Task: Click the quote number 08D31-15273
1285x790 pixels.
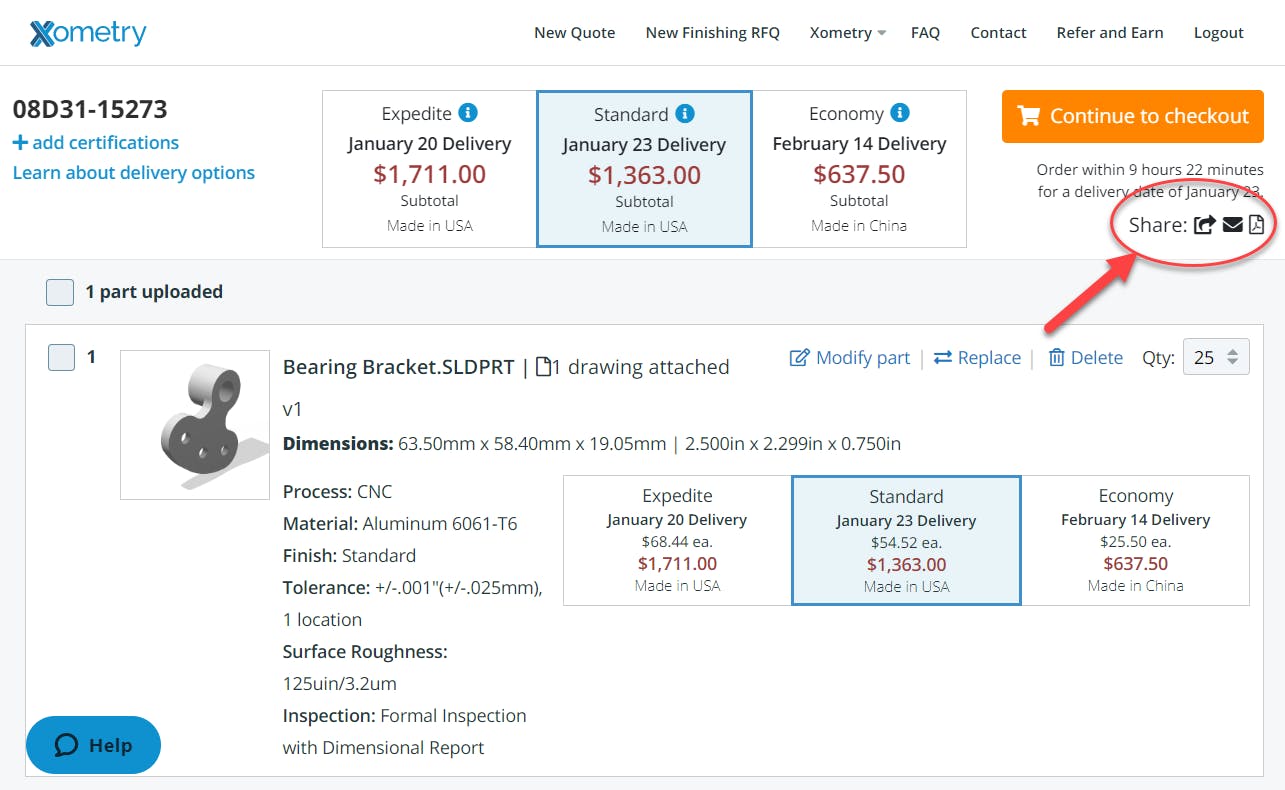Action: pyautogui.click(x=90, y=109)
